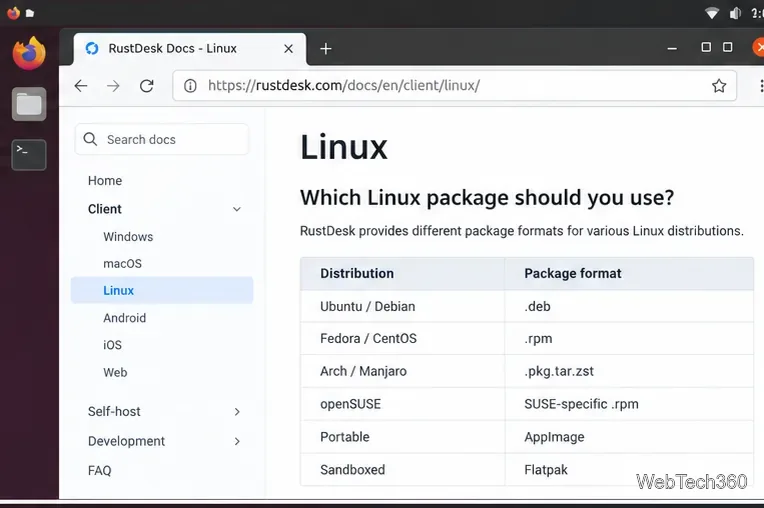Image resolution: width=764 pixels, height=508 pixels.
Task: Expand the Development chevron
Action: (237, 441)
